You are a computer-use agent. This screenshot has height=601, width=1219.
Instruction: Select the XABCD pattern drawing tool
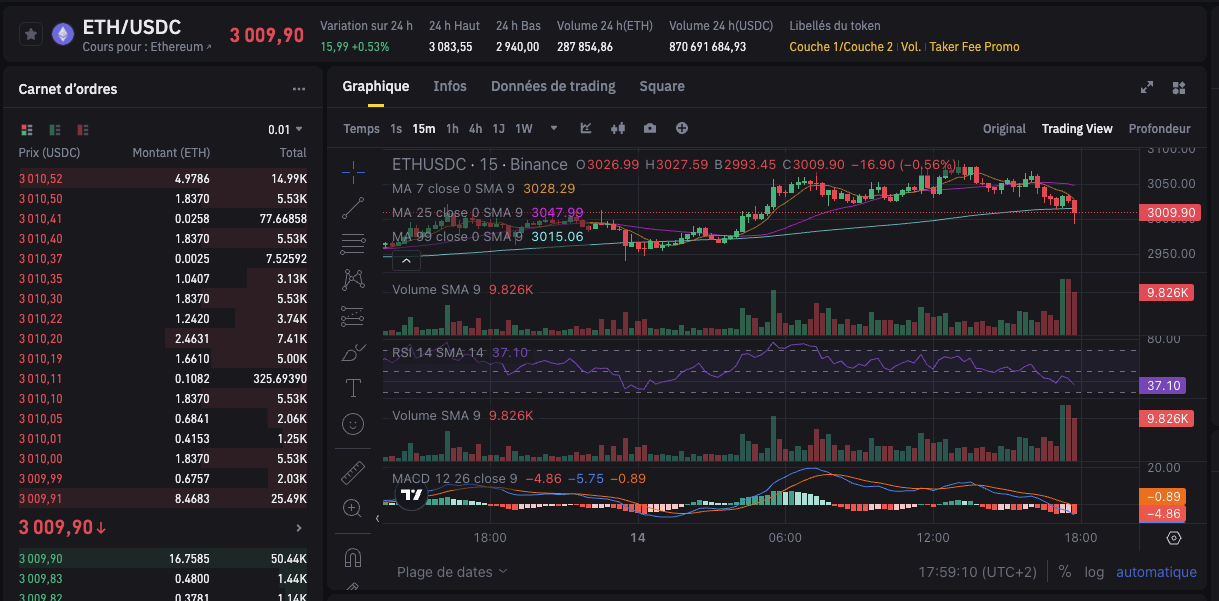tap(353, 279)
